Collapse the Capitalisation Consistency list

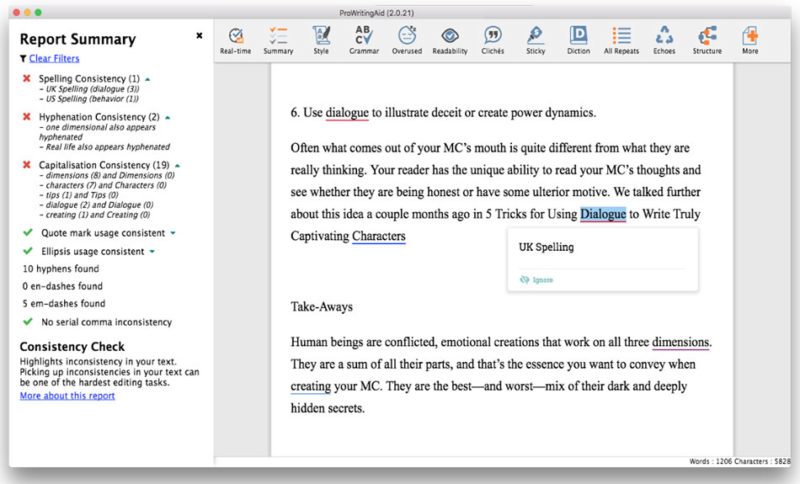pyautogui.click(x=176, y=164)
